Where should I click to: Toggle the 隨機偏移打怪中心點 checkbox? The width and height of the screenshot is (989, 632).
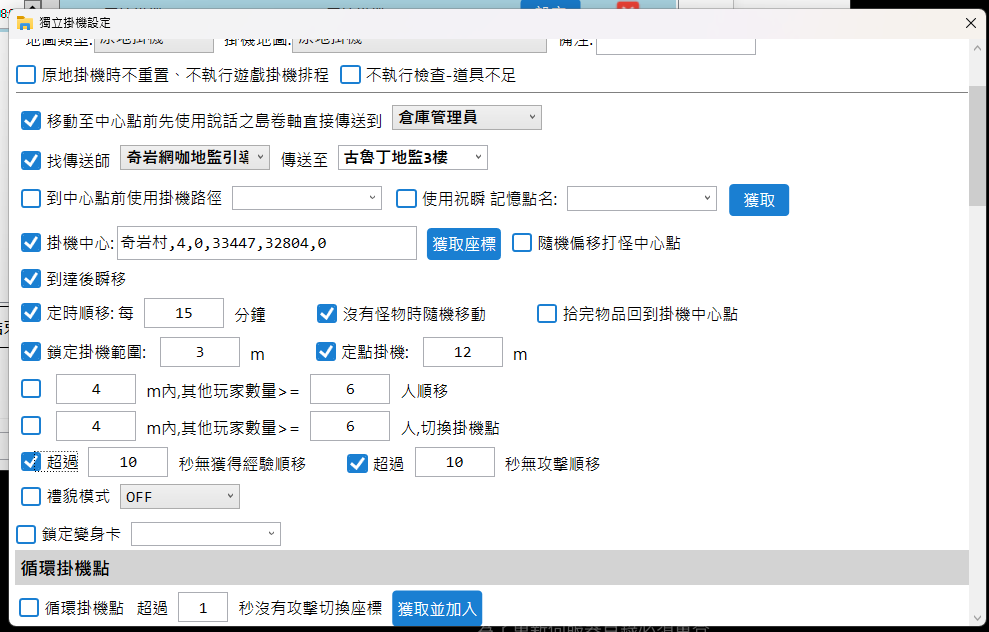[521, 242]
